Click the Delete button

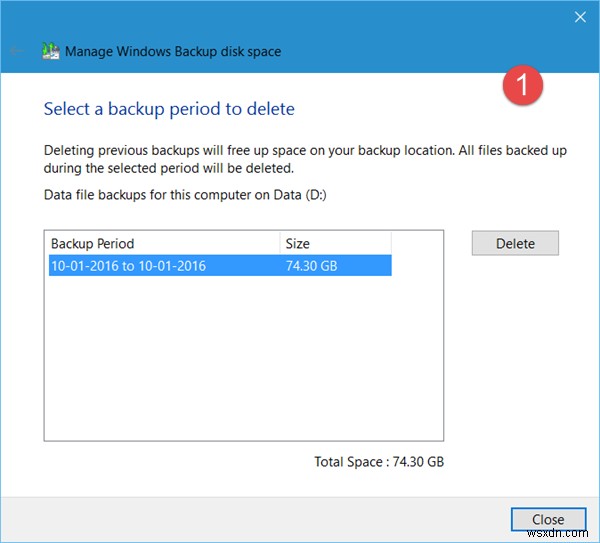[515, 243]
